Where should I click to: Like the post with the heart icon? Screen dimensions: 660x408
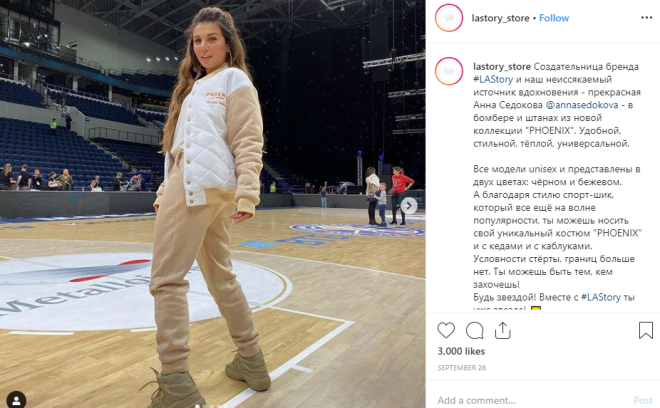pos(446,331)
